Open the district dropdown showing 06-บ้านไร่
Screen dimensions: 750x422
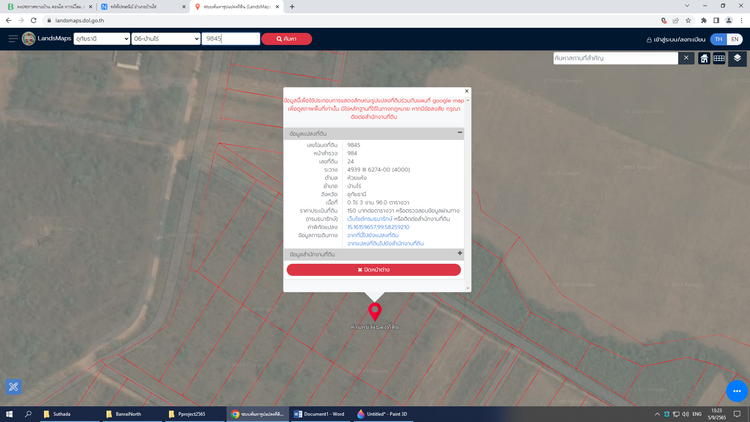[x=165, y=39]
